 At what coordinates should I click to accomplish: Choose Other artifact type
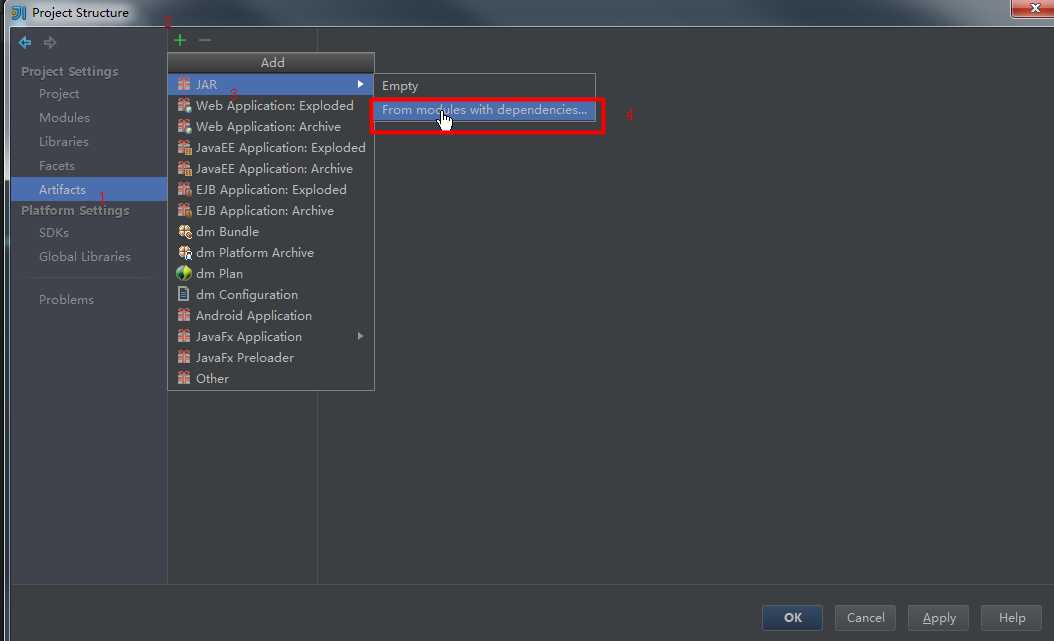tap(270, 378)
